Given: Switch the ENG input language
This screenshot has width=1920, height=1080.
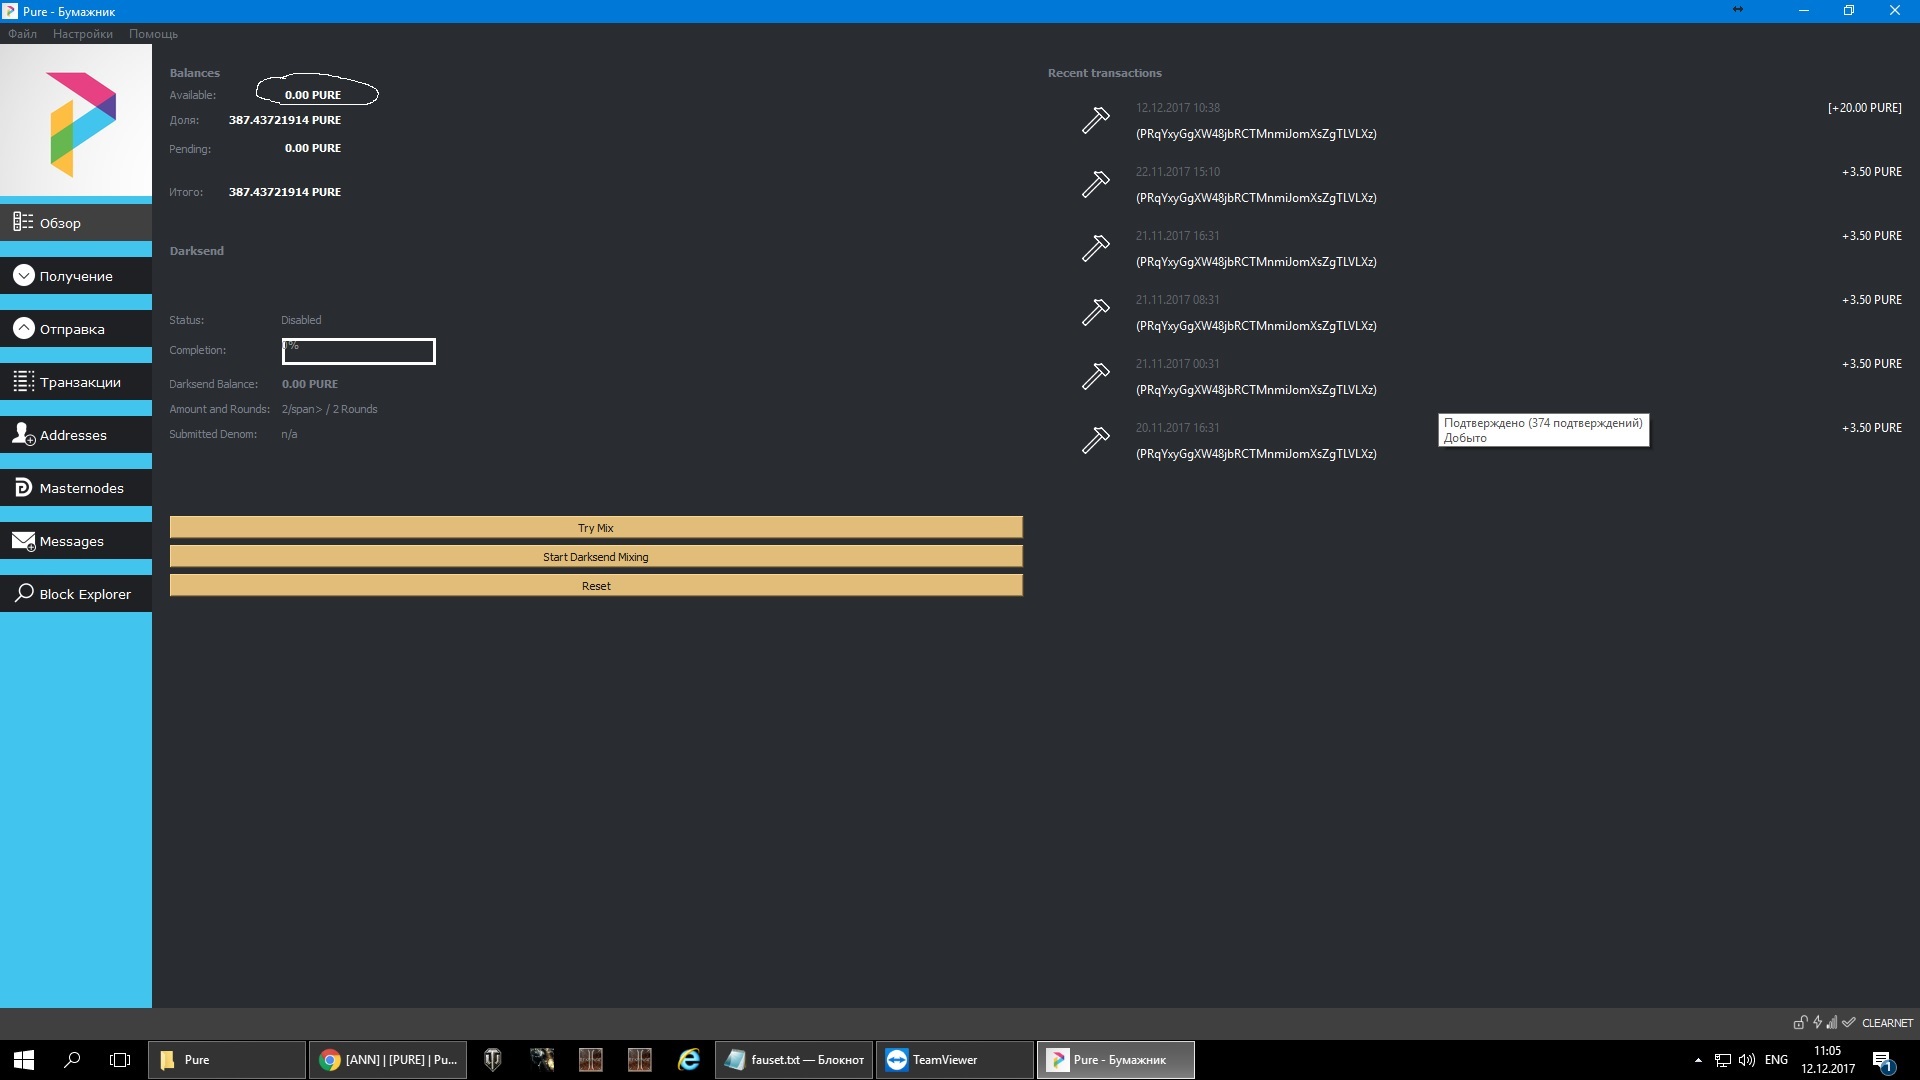Looking at the screenshot, I should coord(1776,1060).
